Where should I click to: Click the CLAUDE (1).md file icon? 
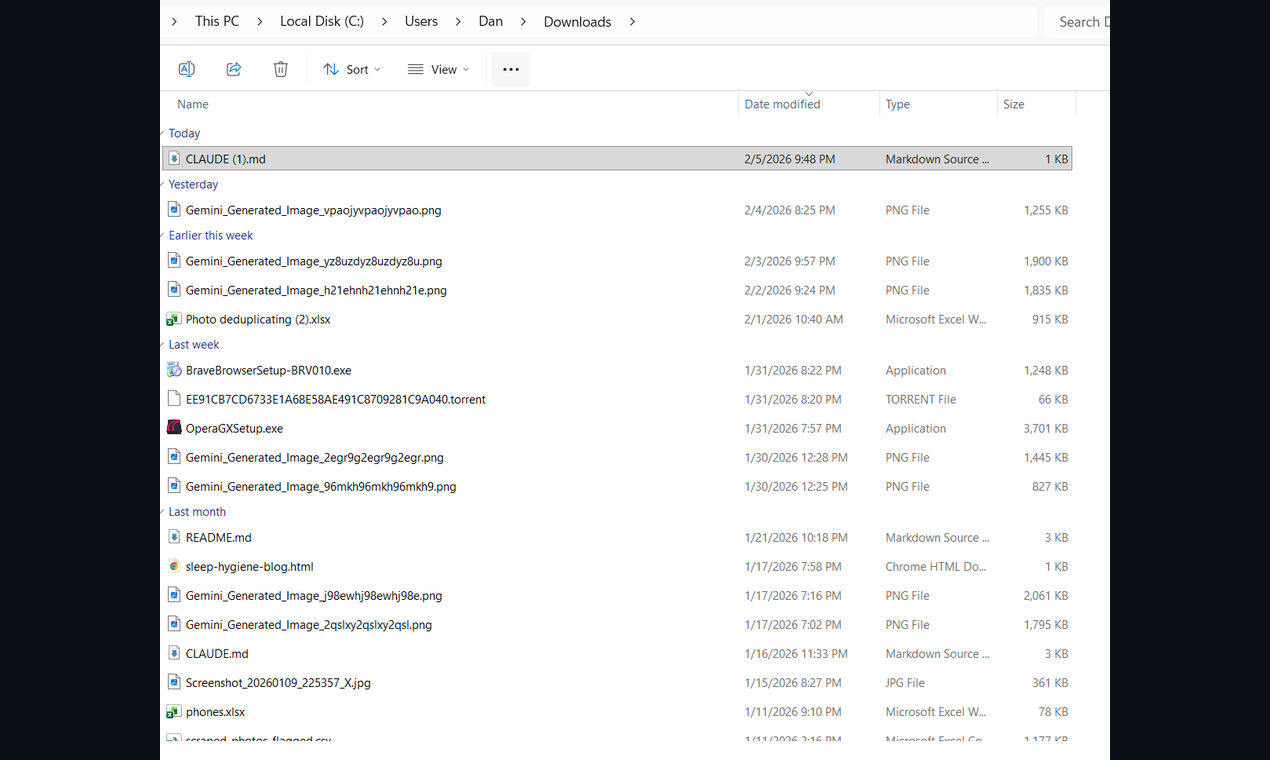point(174,159)
